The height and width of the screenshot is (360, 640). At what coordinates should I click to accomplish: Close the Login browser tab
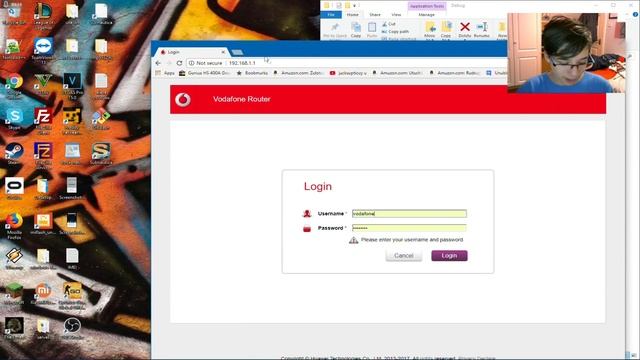pyautogui.click(x=223, y=52)
